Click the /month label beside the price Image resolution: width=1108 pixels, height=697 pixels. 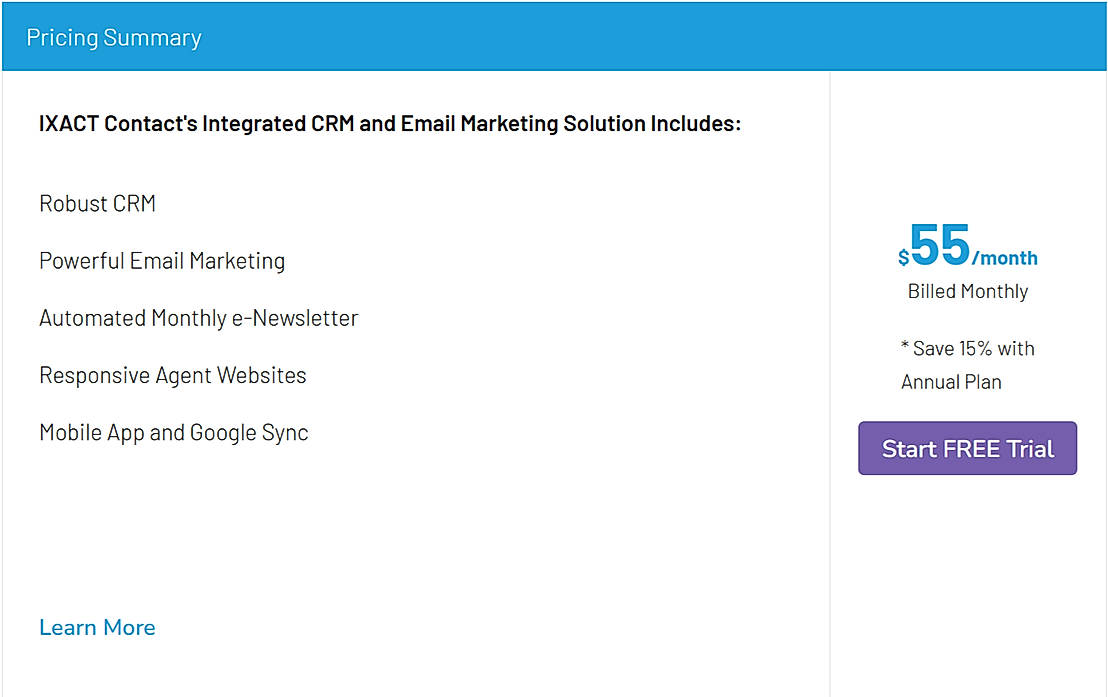coord(1005,258)
